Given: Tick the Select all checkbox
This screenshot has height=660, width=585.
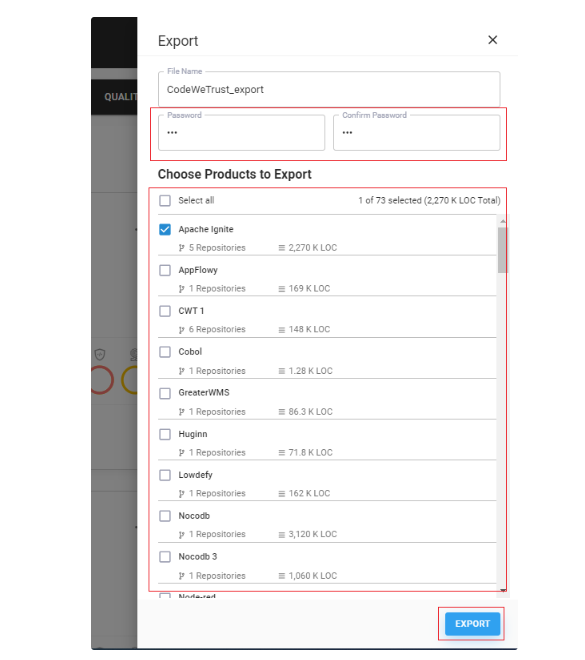Looking at the screenshot, I should pos(165,200).
